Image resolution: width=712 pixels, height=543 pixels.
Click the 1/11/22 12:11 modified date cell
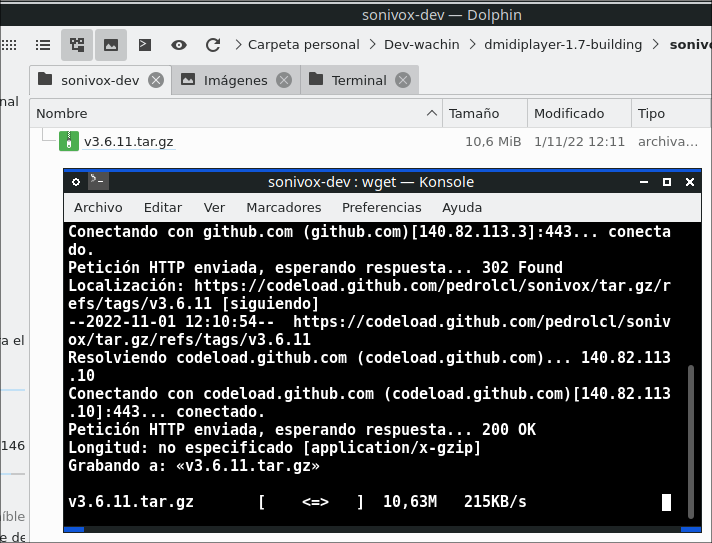579,142
